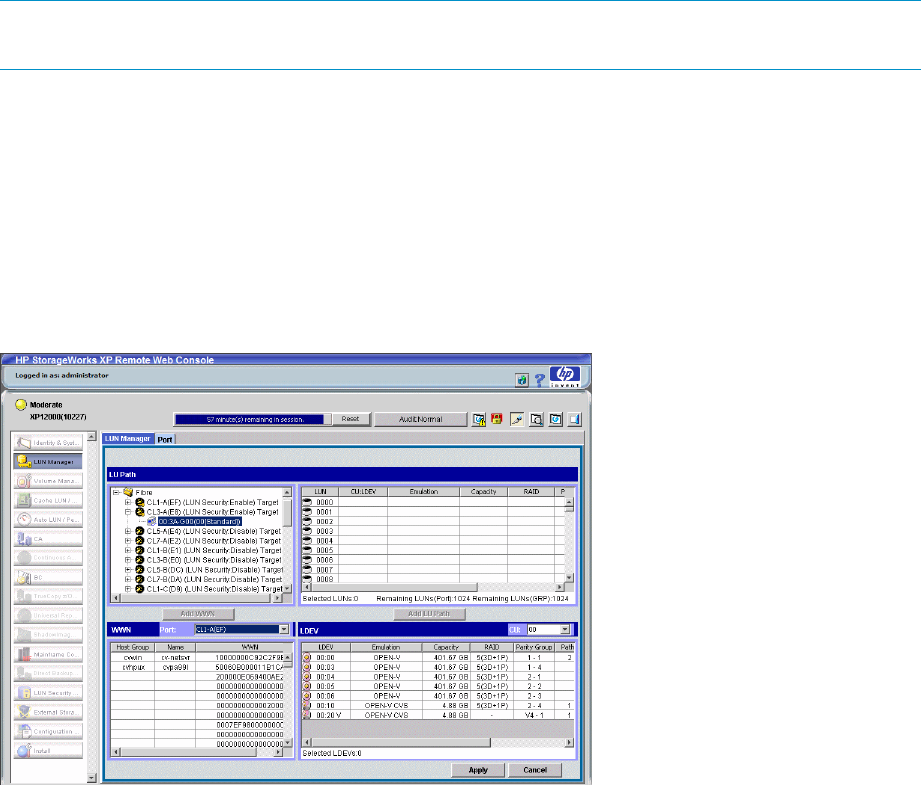Click the sidebar scroll-up arrow
This screenshot has height=785, width=921.
click(91, 437)
